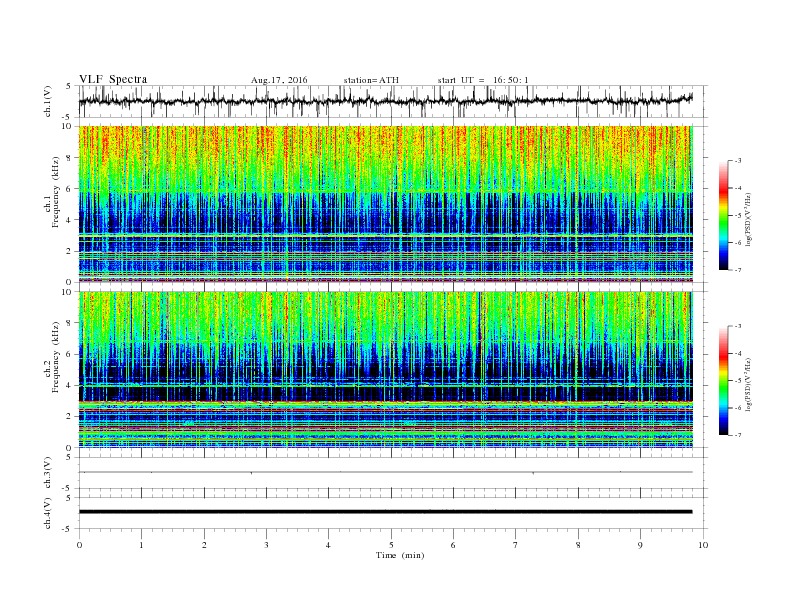The width and height of the screenshot is (792, 612).
Task: Click the "ch.1(V)" axis label
Action: (48, 101)
